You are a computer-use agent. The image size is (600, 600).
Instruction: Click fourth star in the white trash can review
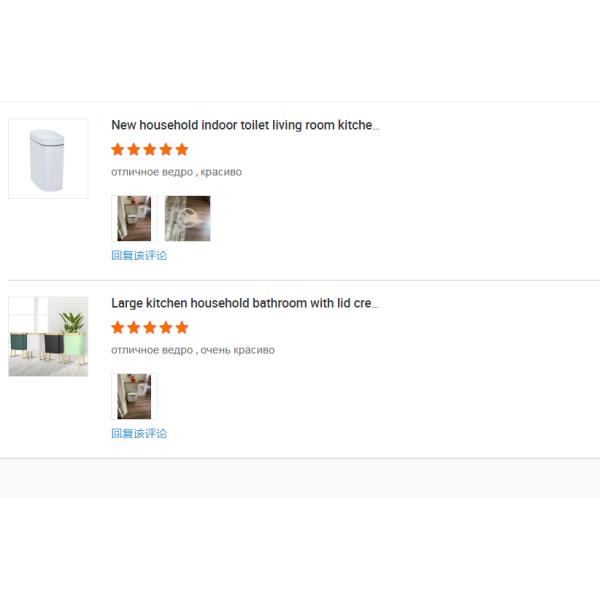[166, 150]
